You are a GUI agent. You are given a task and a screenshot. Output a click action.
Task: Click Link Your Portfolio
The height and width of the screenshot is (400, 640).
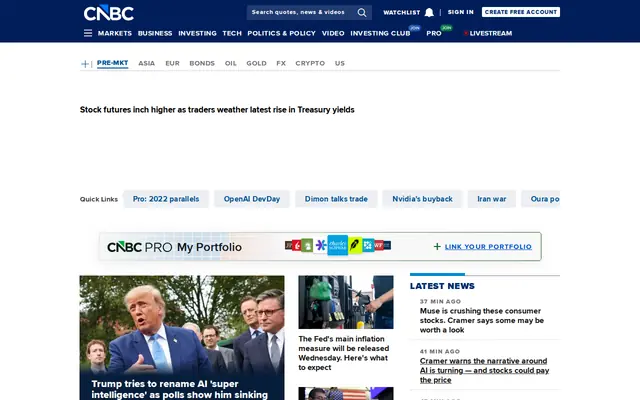pos(488,247)
